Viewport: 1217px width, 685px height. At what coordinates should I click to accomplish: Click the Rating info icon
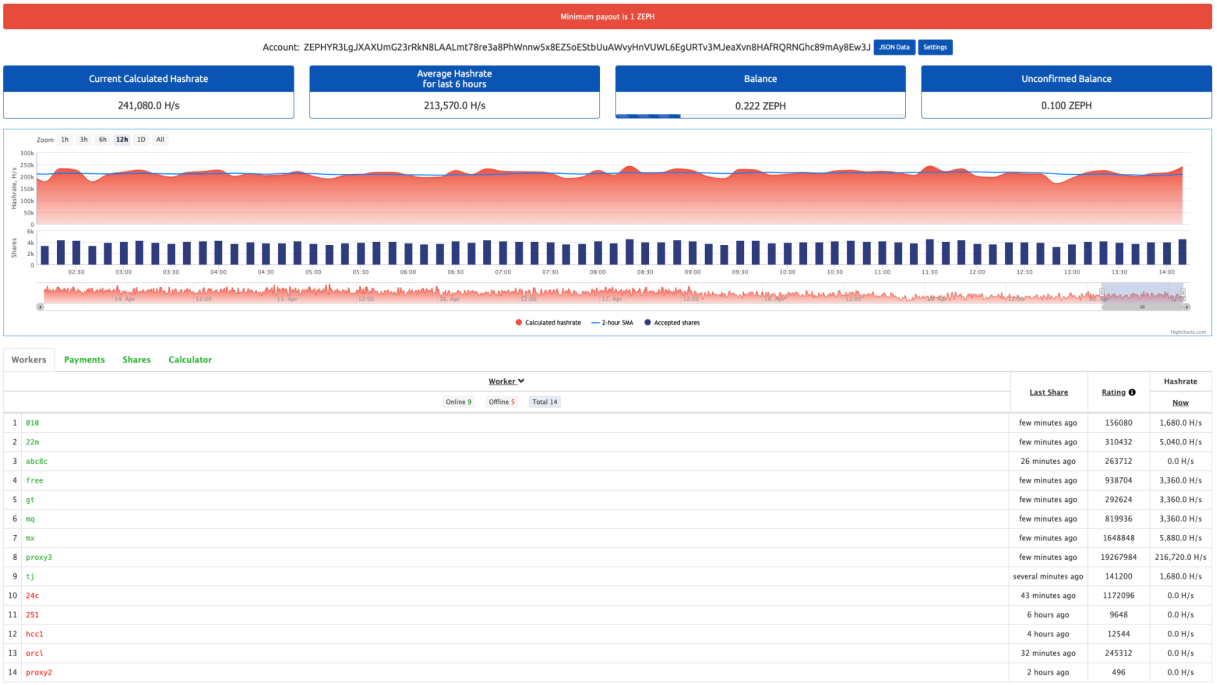1132,392
